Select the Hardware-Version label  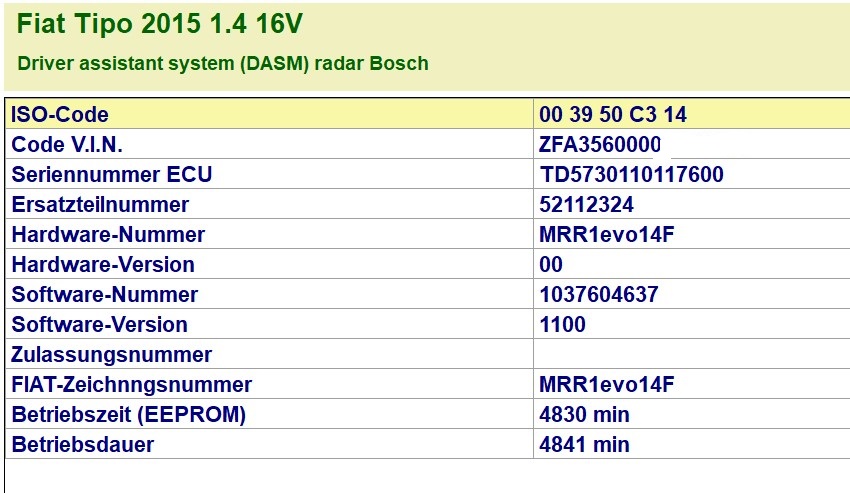pos(103,265)
